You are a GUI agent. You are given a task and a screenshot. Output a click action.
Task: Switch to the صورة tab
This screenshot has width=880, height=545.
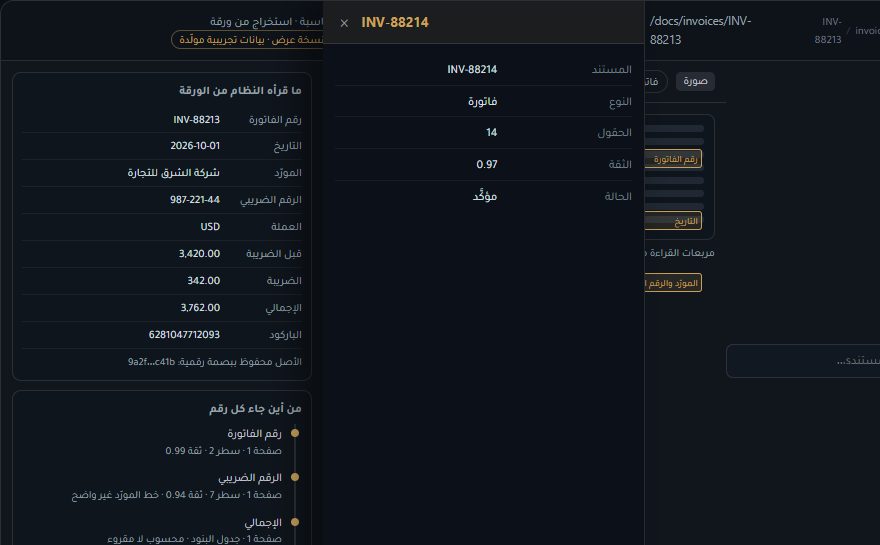pos(695,81)
